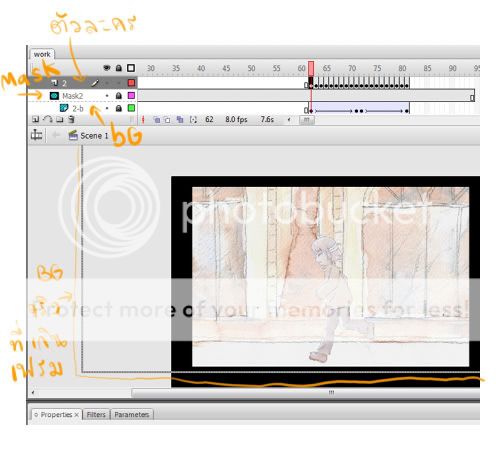Toggle Onion Skin Outlines button
This screenshot has width=500, height=450.
[x=168, y=119]
